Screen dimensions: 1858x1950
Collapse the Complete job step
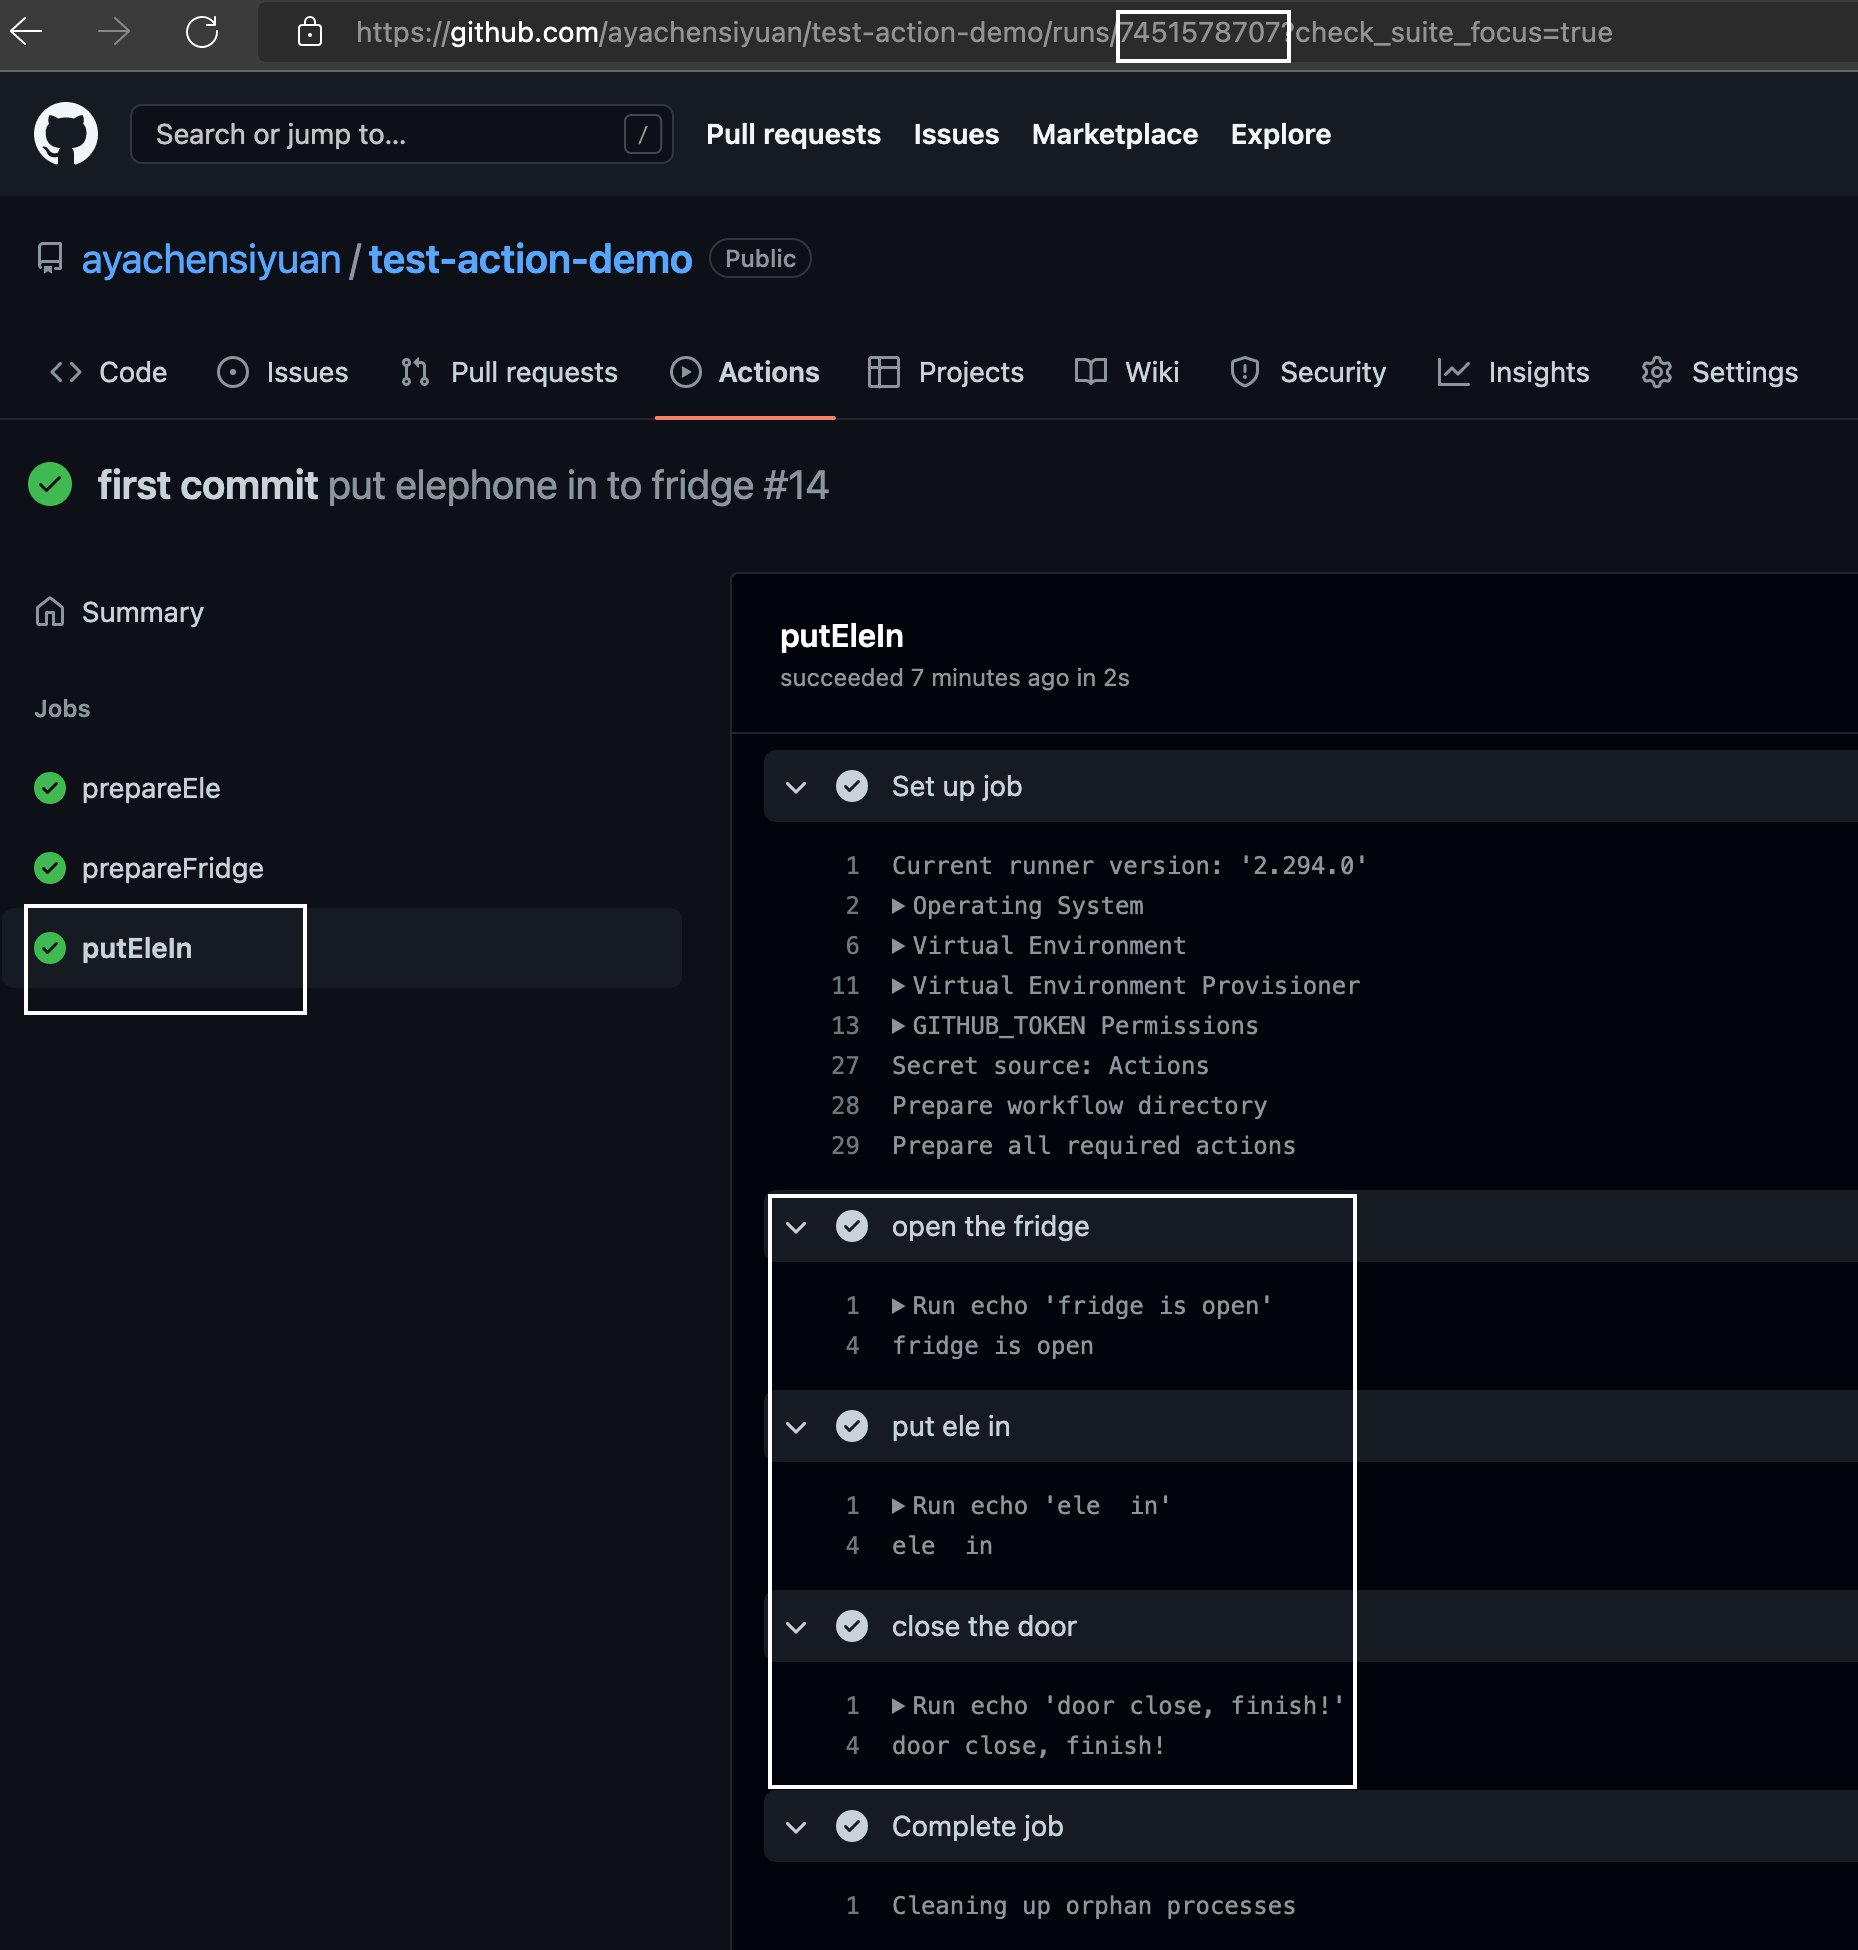click(796, 1827)
